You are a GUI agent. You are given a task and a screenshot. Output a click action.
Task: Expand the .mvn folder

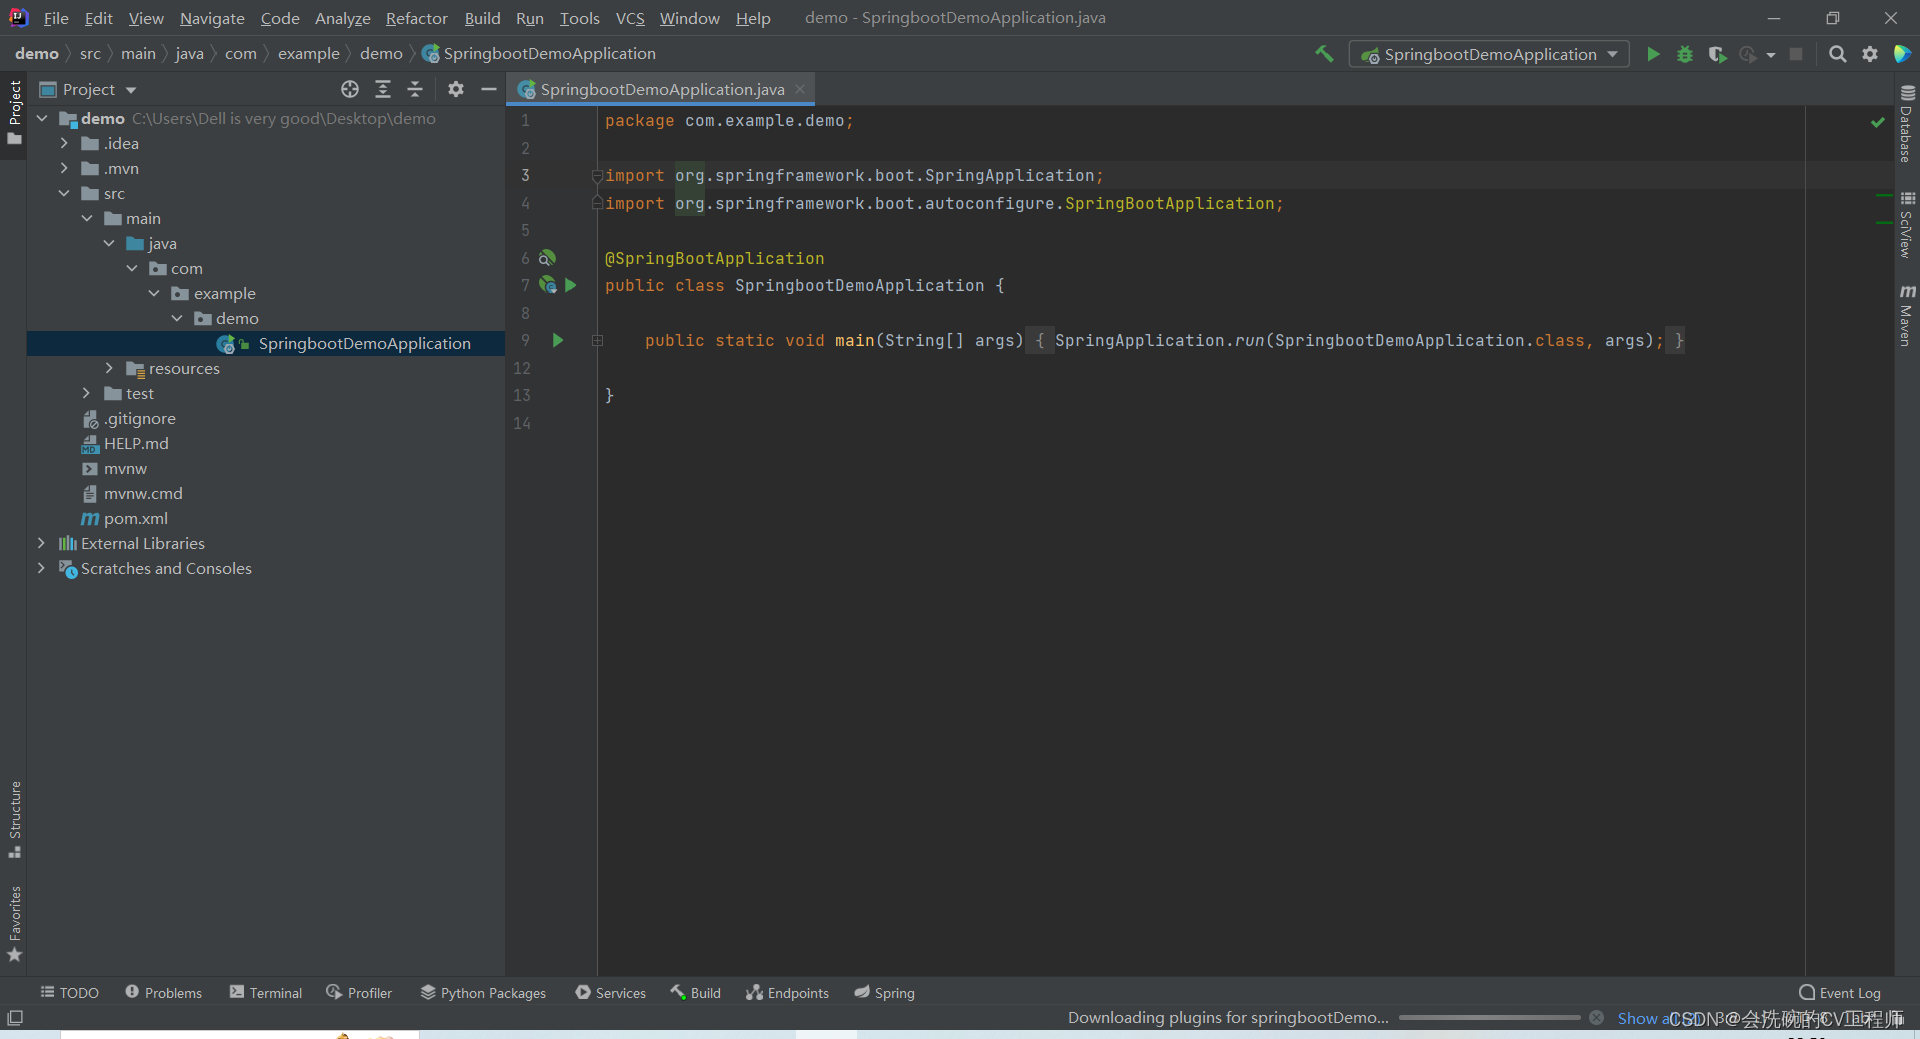click(64, 168)
